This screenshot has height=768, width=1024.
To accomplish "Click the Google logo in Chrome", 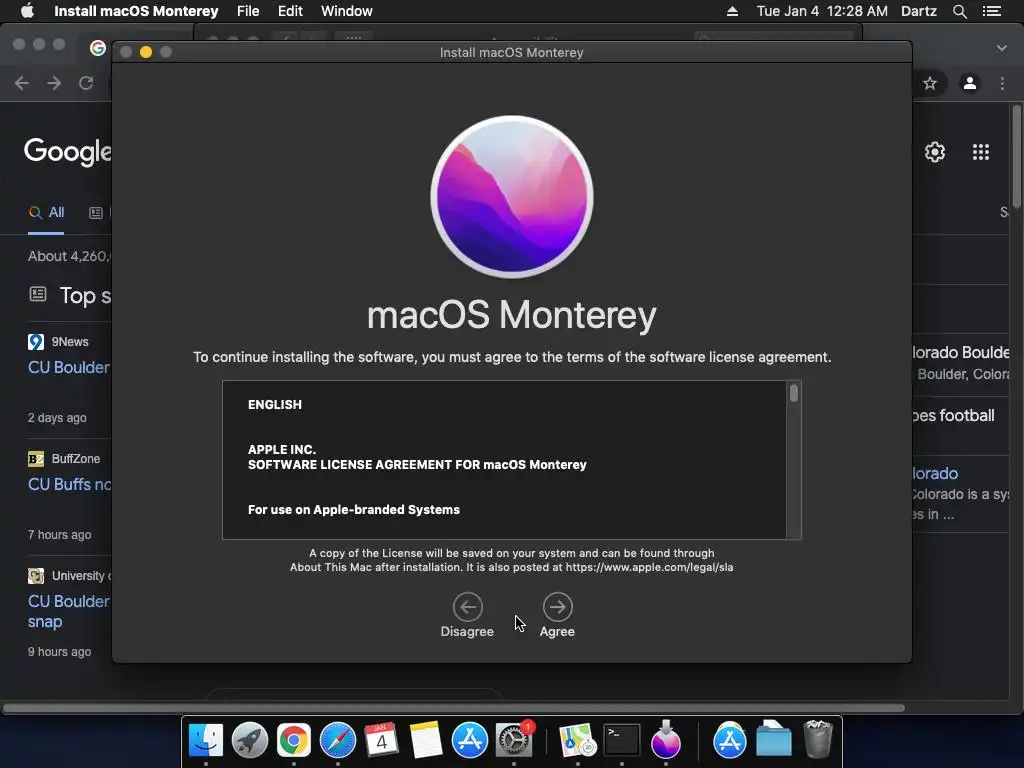I will (x=67, y=152).
